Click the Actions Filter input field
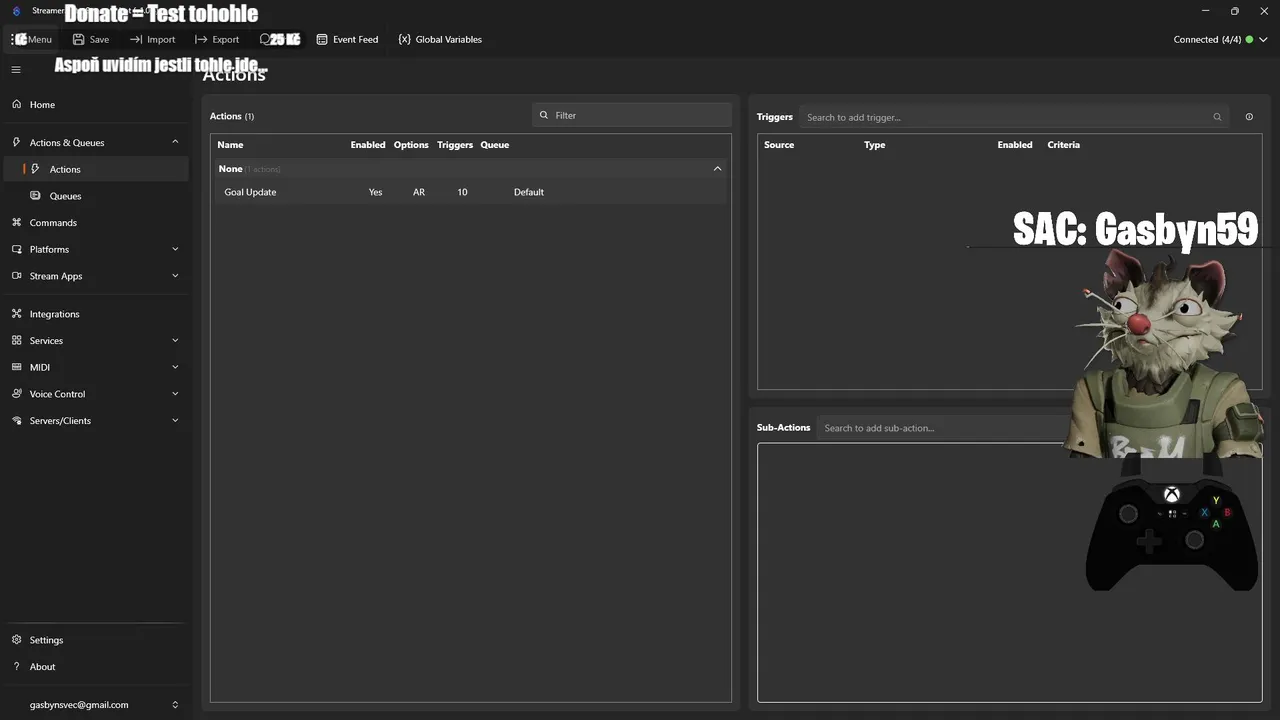 point(632,115)
